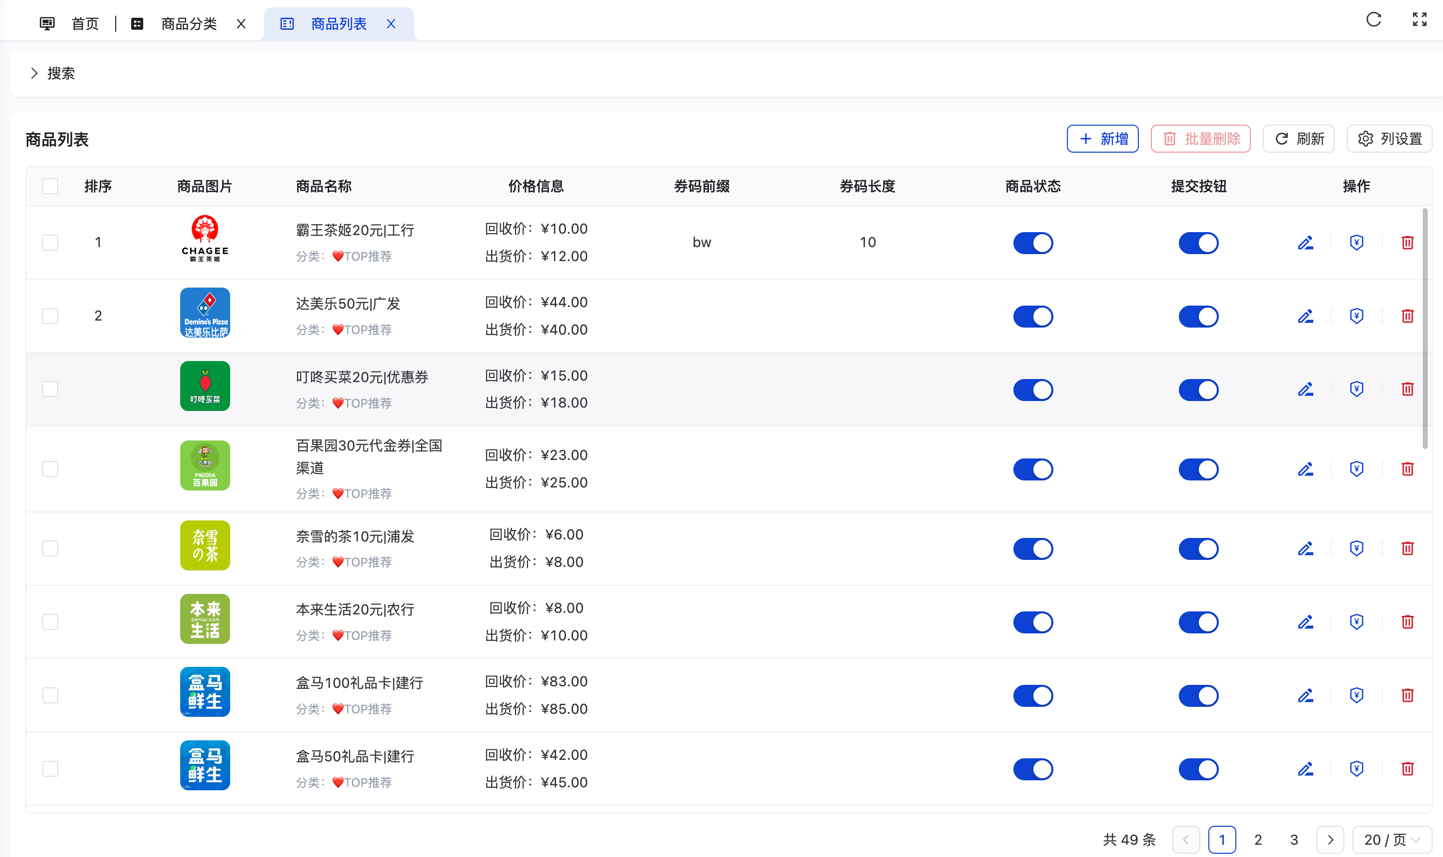Image resolution: width=1443 pixels, height=857 pixels.
Task: Disable 提交按钮 switch for 百果园30元代金券
Action: pos(1197,469)
